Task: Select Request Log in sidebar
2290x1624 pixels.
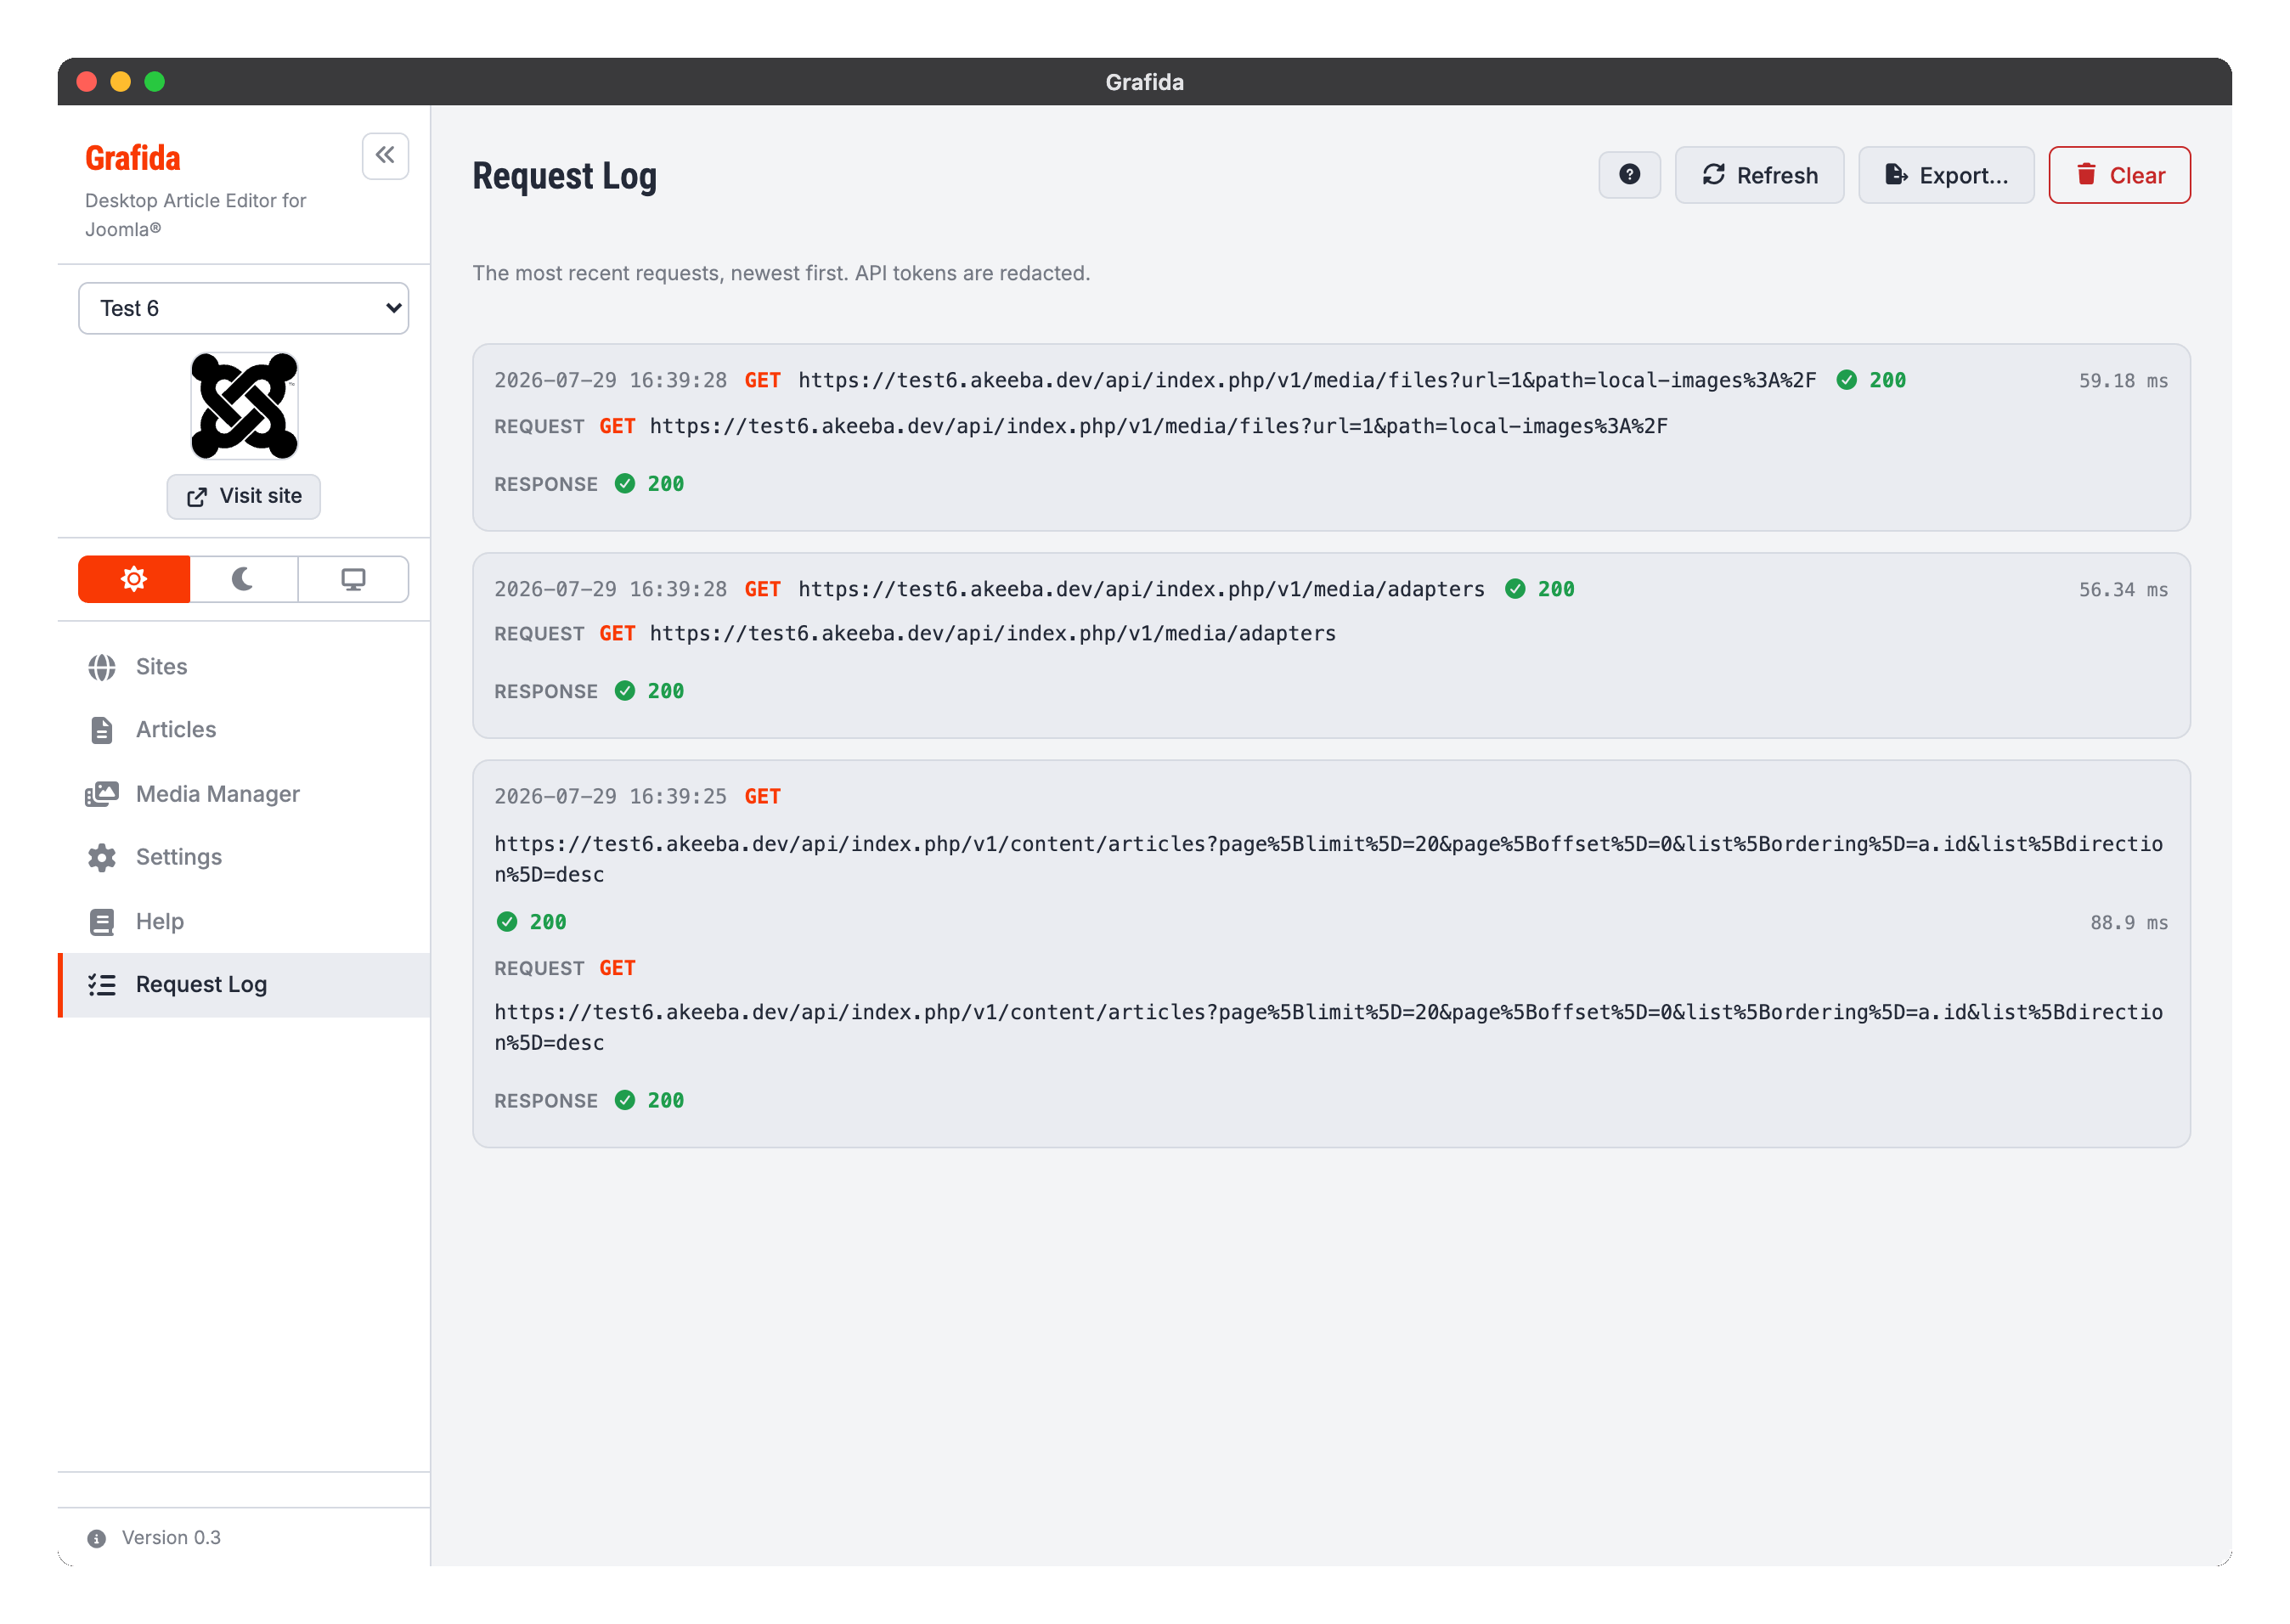Action: pyautogui.click(x=244, y=985)
